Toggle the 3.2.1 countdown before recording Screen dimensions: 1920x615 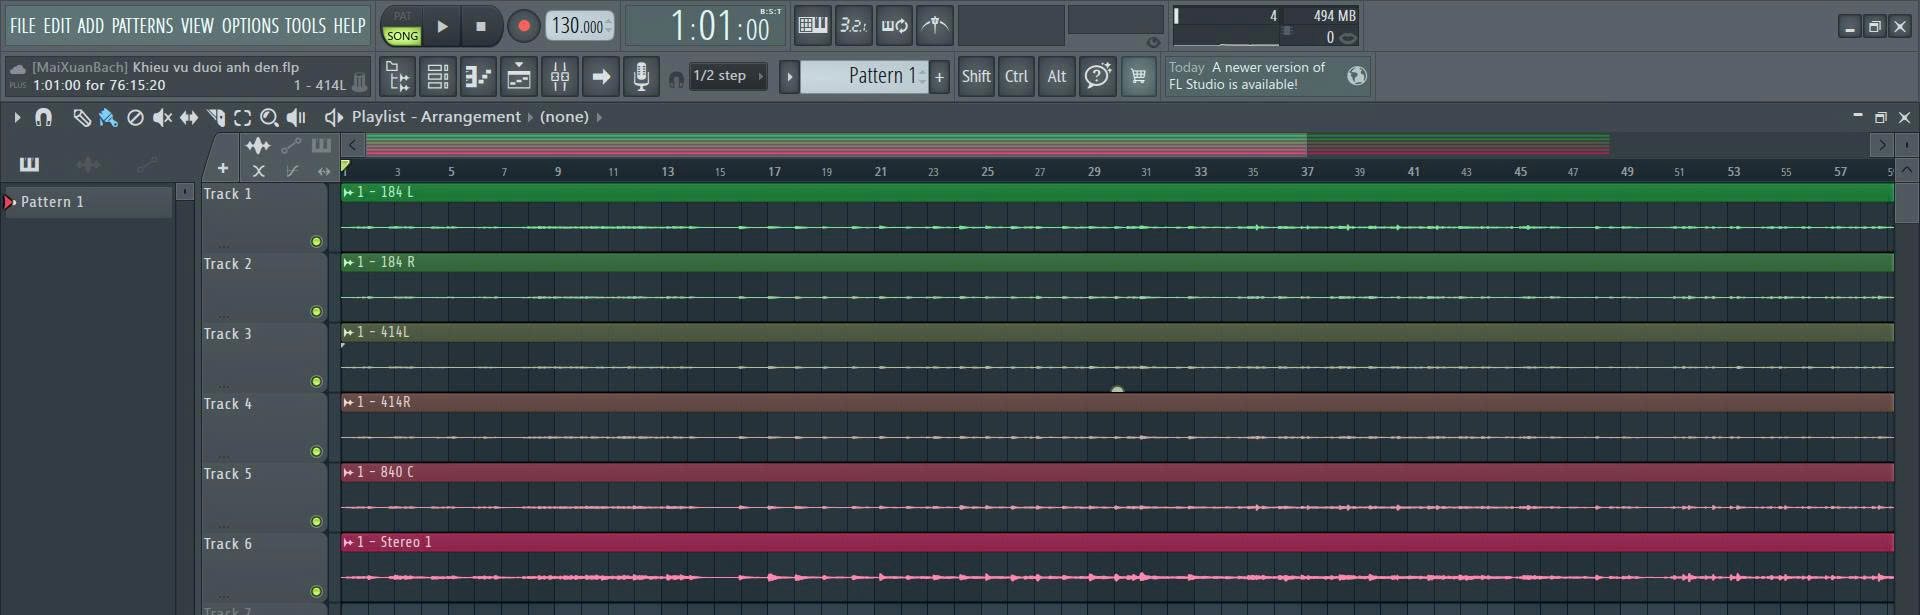[x=853, y=26]
